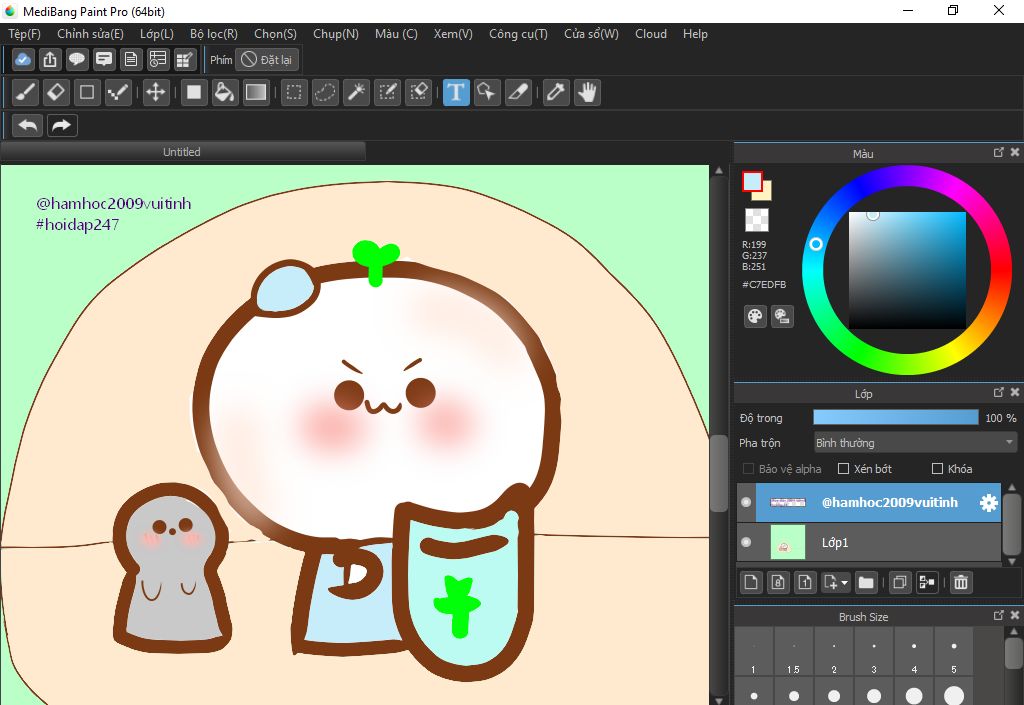Viewport: 1024px width, 705px height.
Task: Open the Cloud menu
Action: [651, 34]
